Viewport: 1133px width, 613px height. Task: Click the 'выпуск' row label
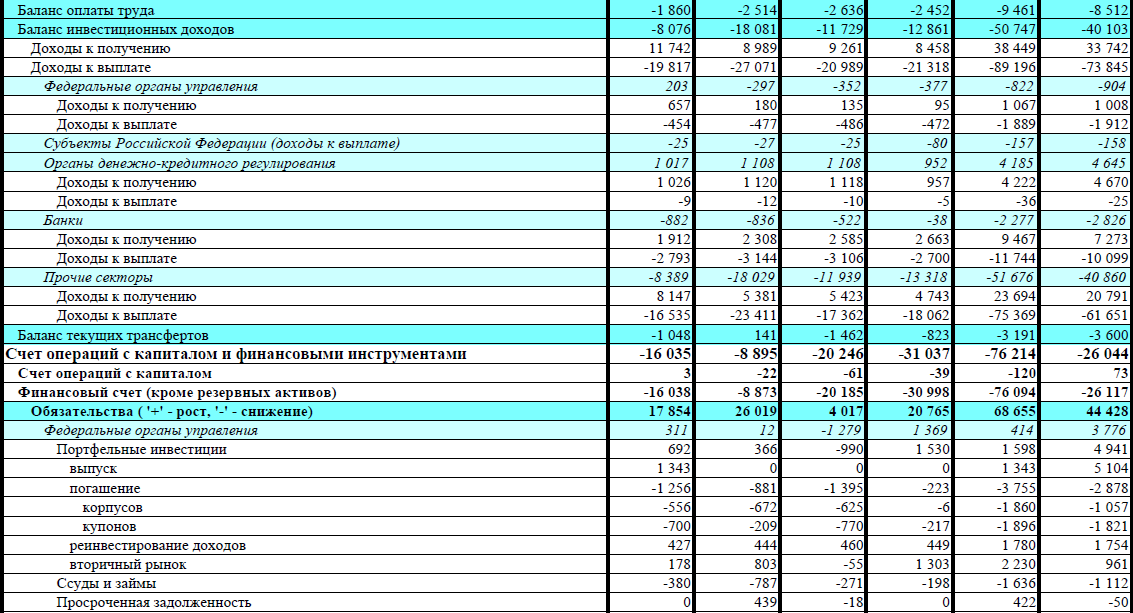(x=93, y=468)
